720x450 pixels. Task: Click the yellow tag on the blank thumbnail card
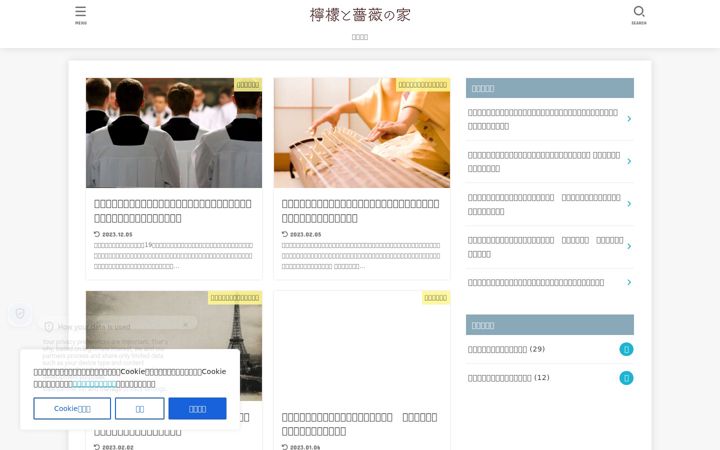[436, 298]
